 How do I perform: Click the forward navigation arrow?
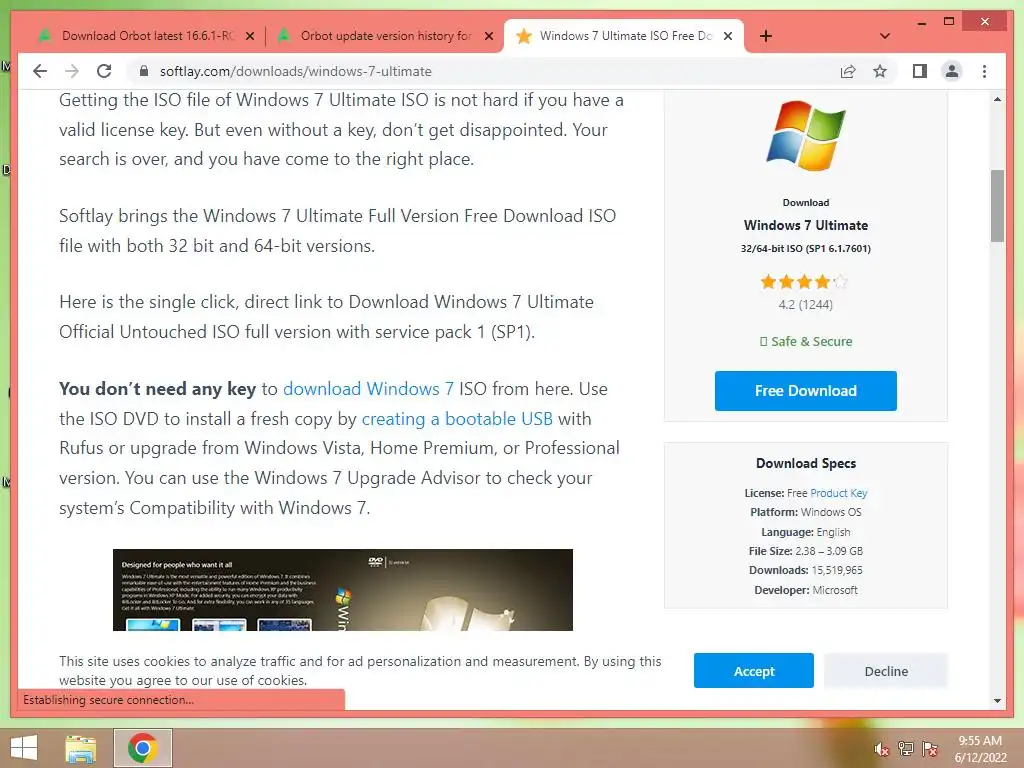click(x=72, y=71)
